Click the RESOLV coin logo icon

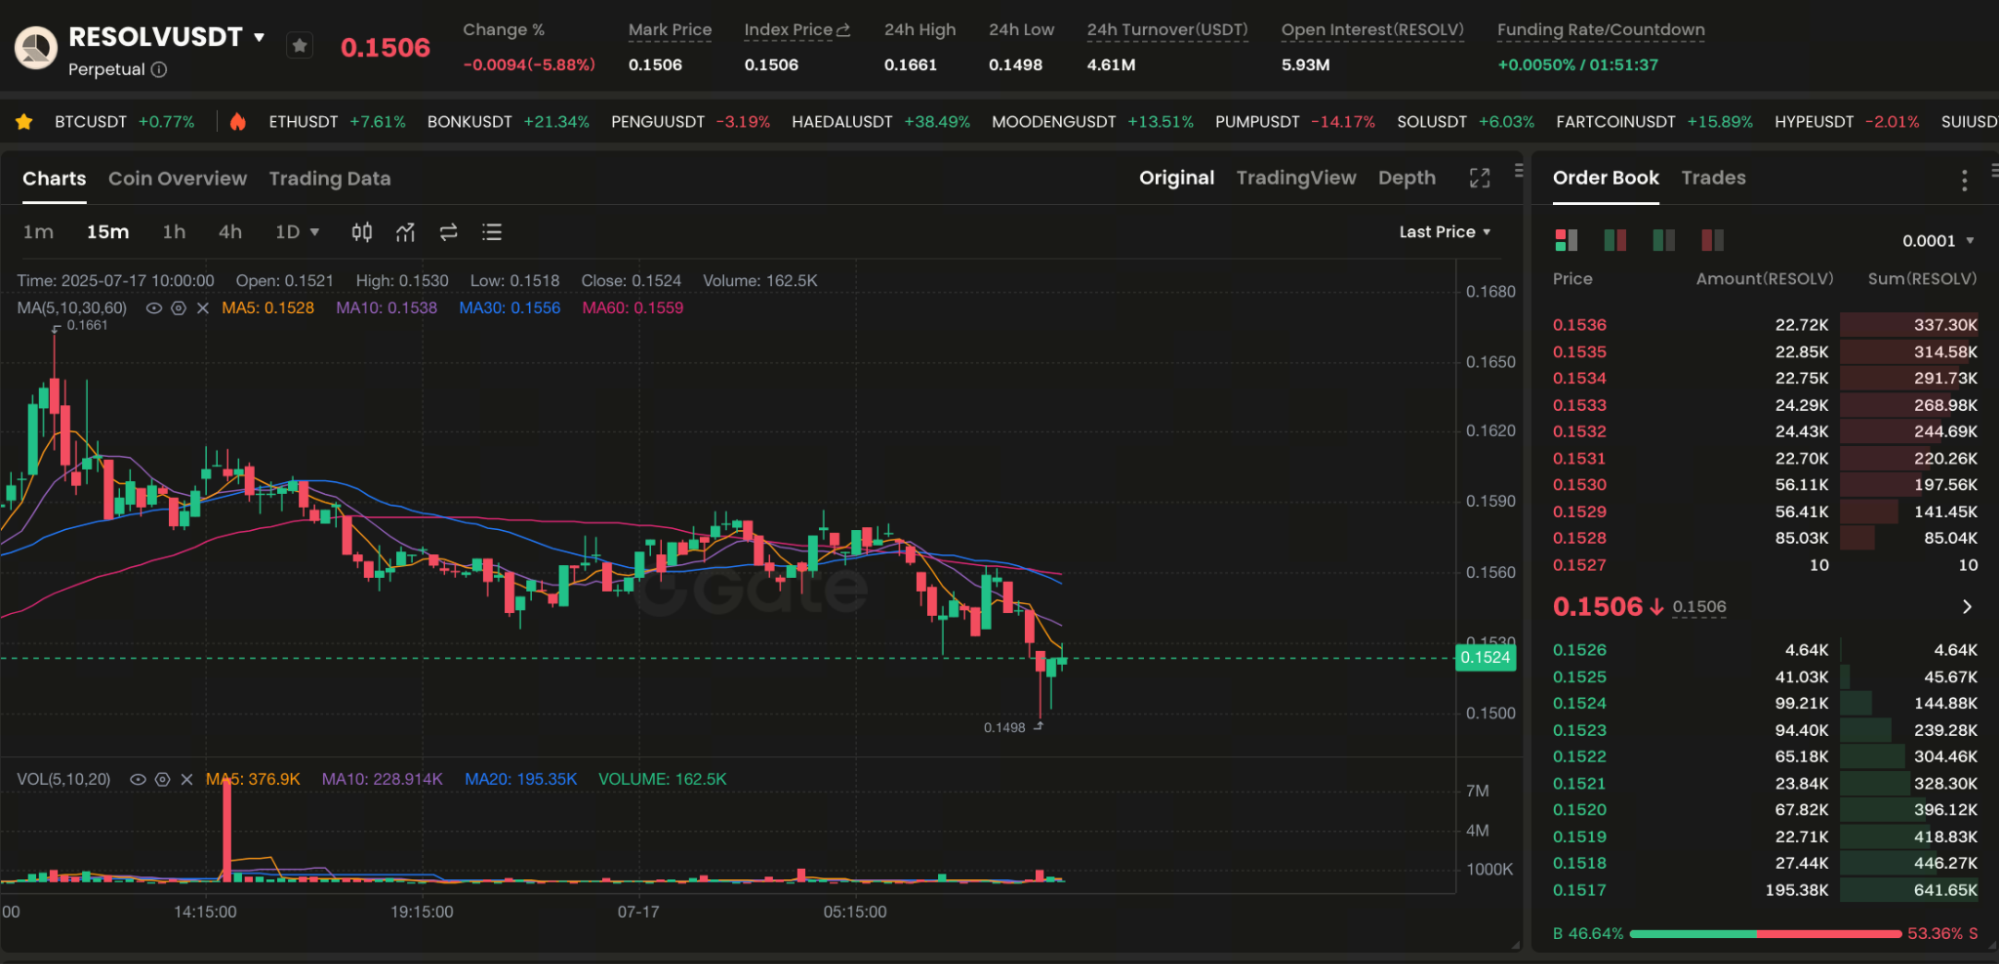tap(36, 47)
